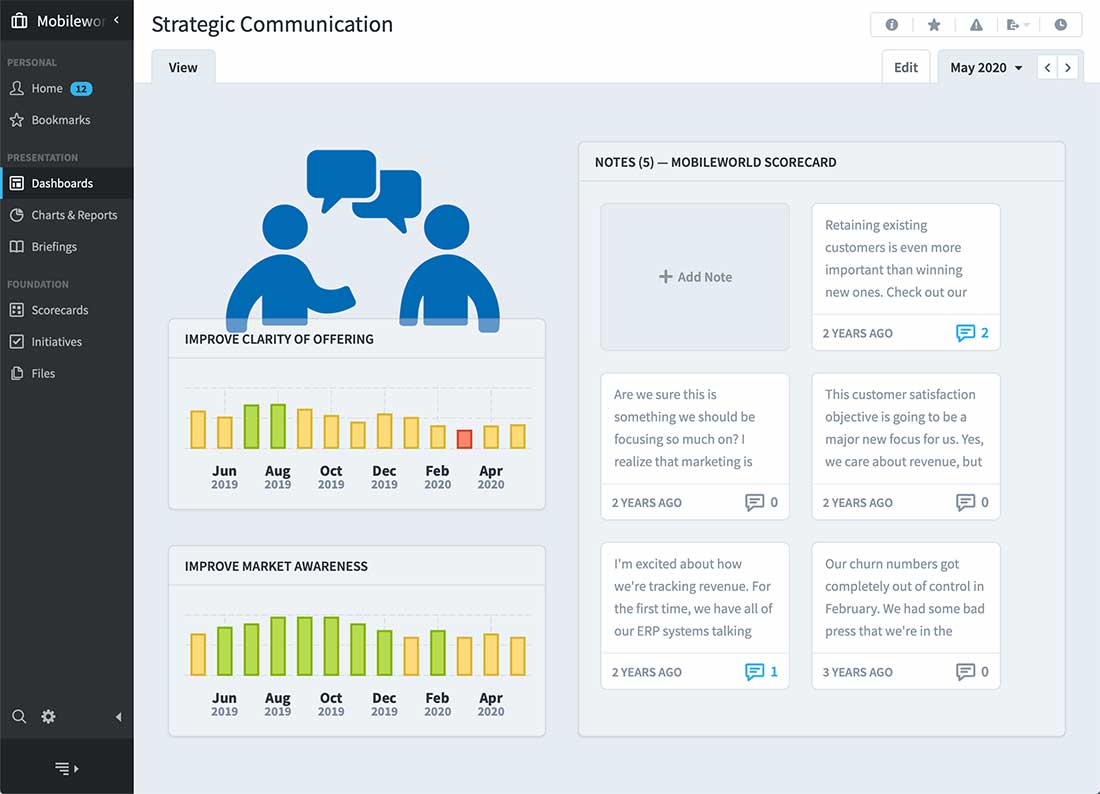
Task: Open the export dropdown icon
Action: pos(1017,25)
